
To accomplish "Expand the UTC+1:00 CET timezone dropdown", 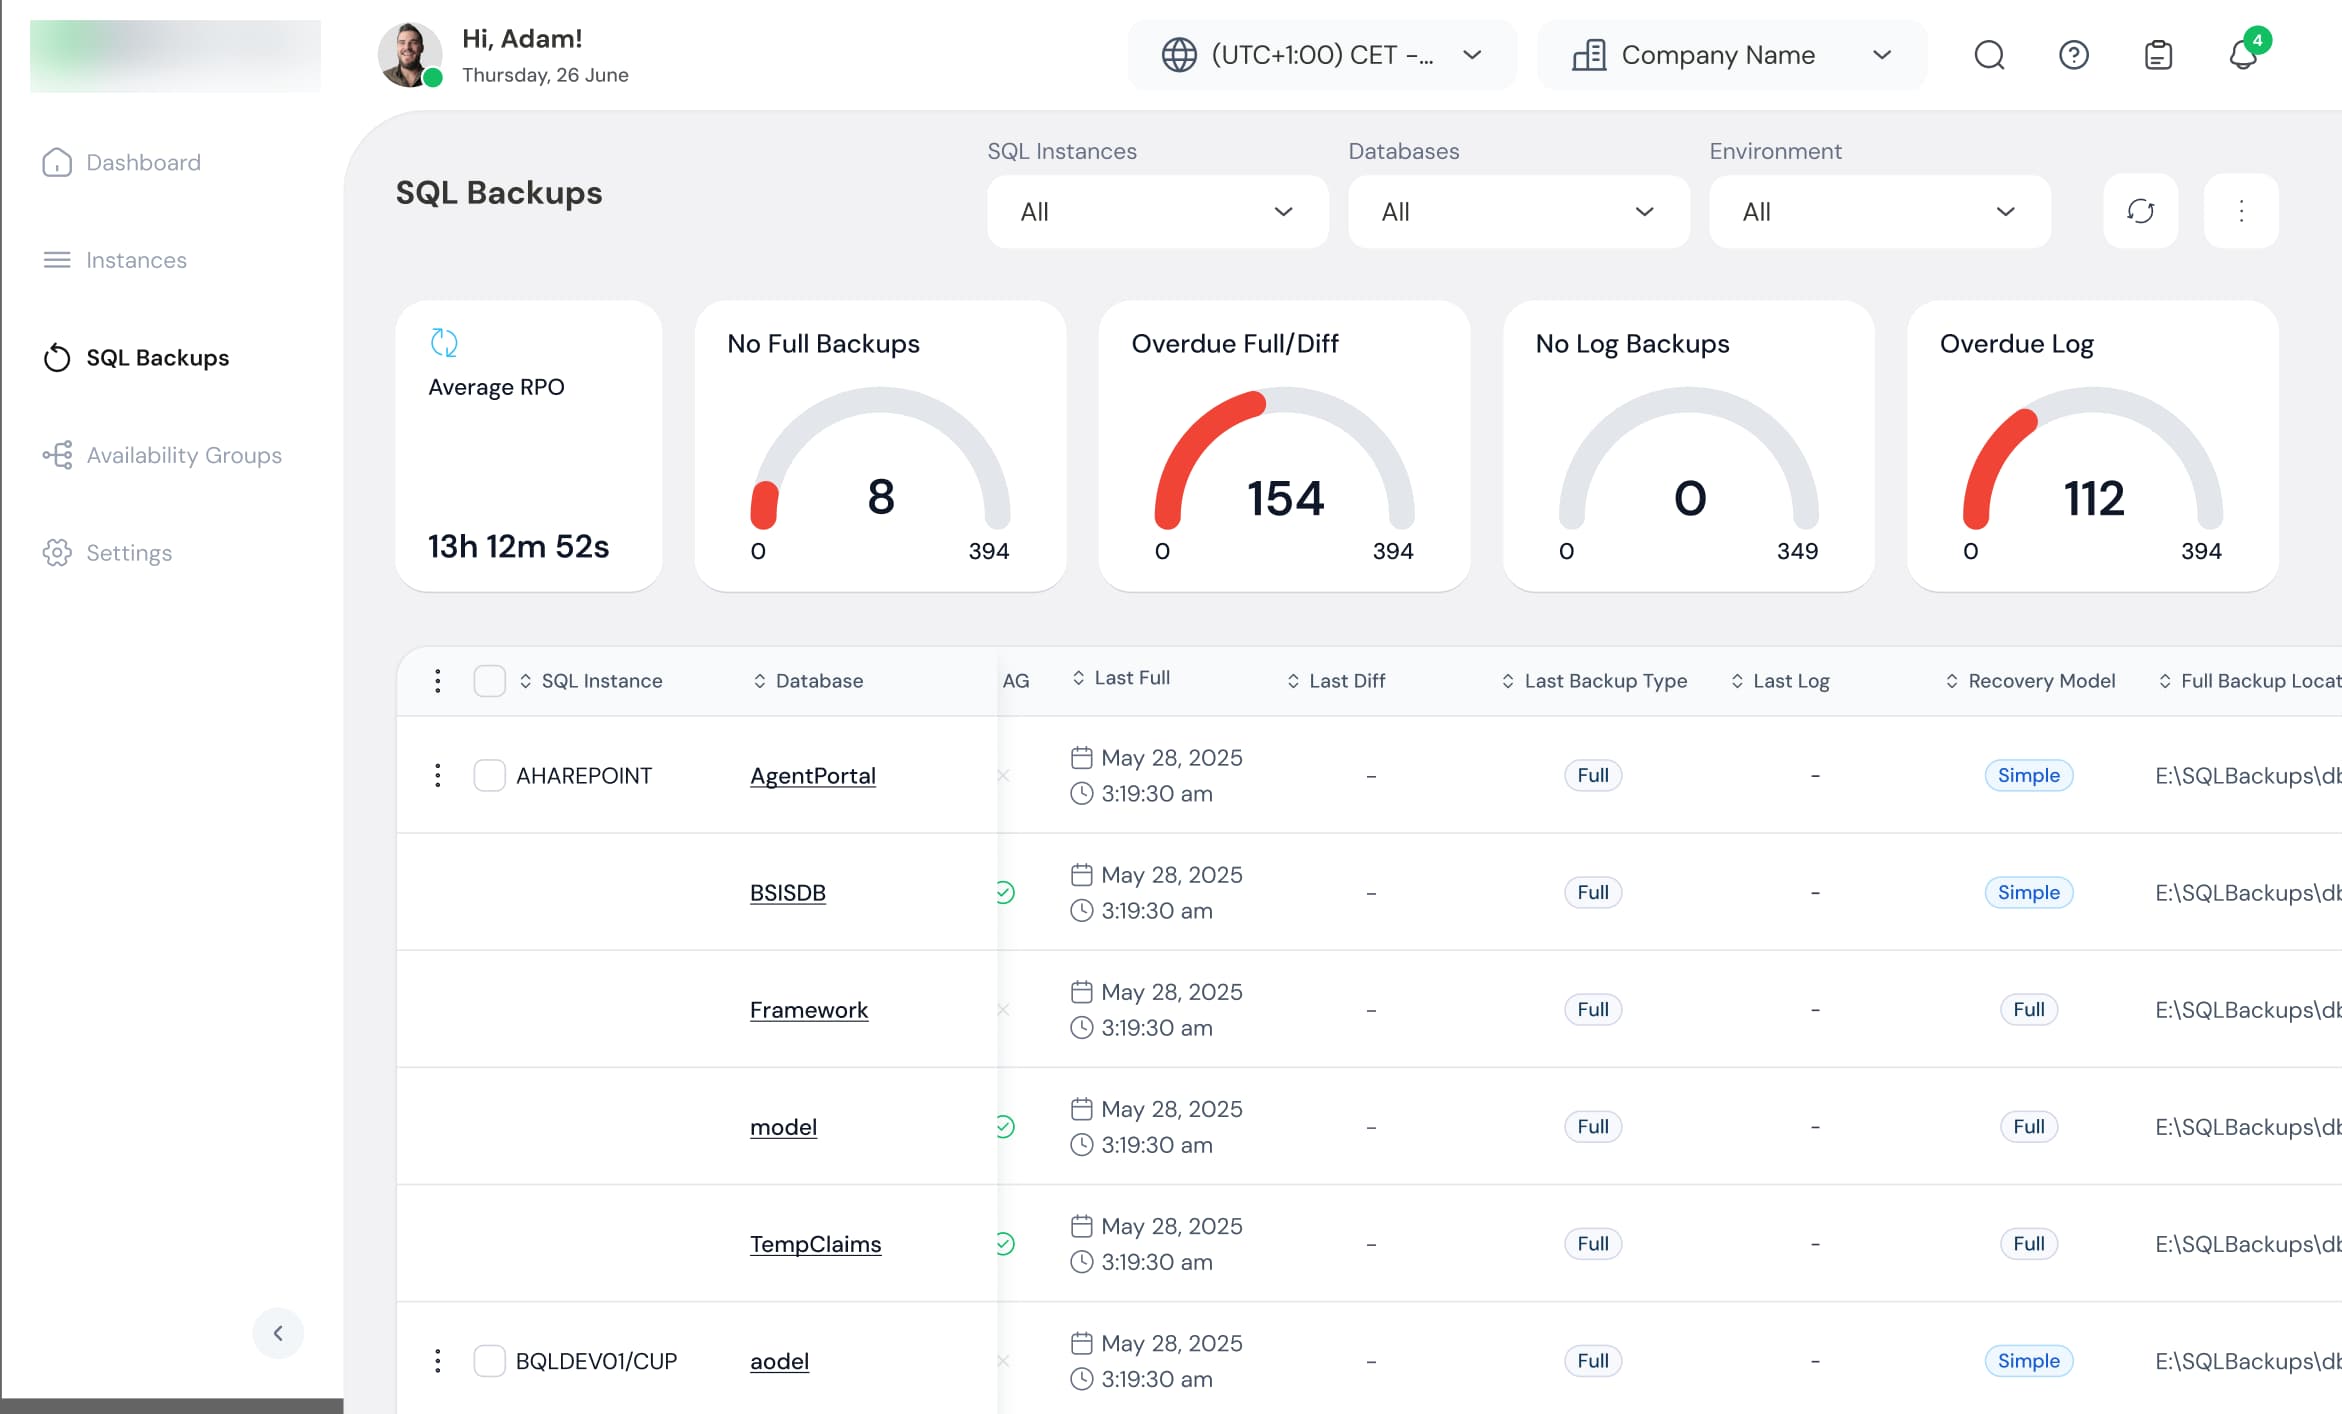I will click(1322, 55).
